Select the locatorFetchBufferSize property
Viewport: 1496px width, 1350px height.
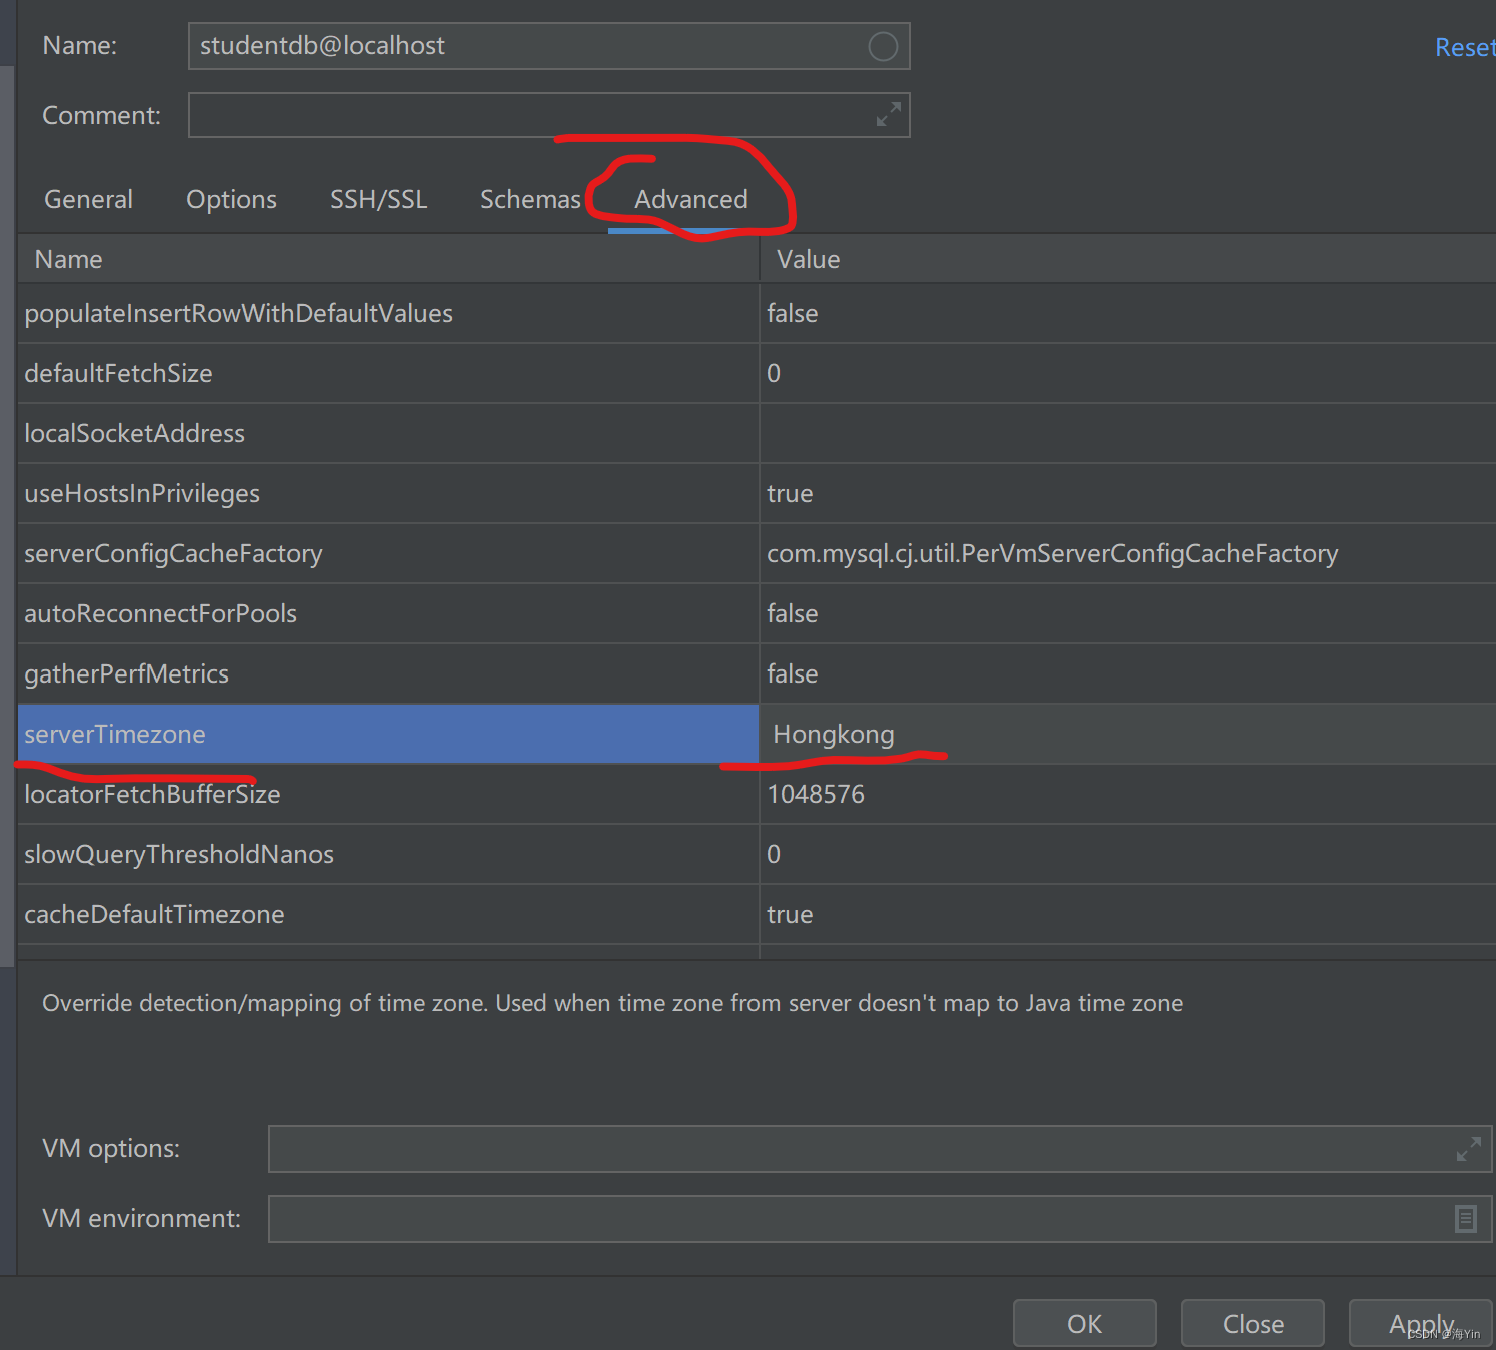pyautogui.click(x=388, y=794)
